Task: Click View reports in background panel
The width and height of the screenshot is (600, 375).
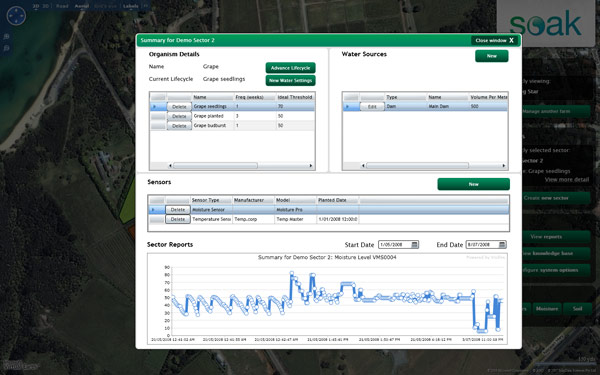Action: [556, 236]
